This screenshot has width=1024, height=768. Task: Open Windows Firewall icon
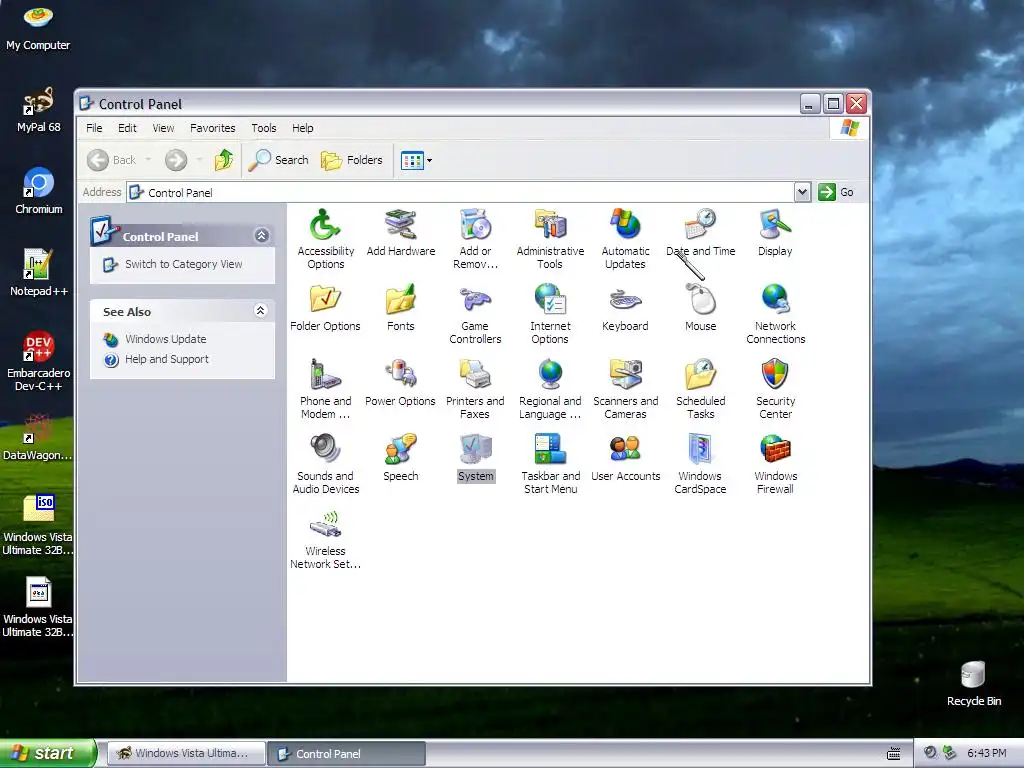click(x=775, y=464)
